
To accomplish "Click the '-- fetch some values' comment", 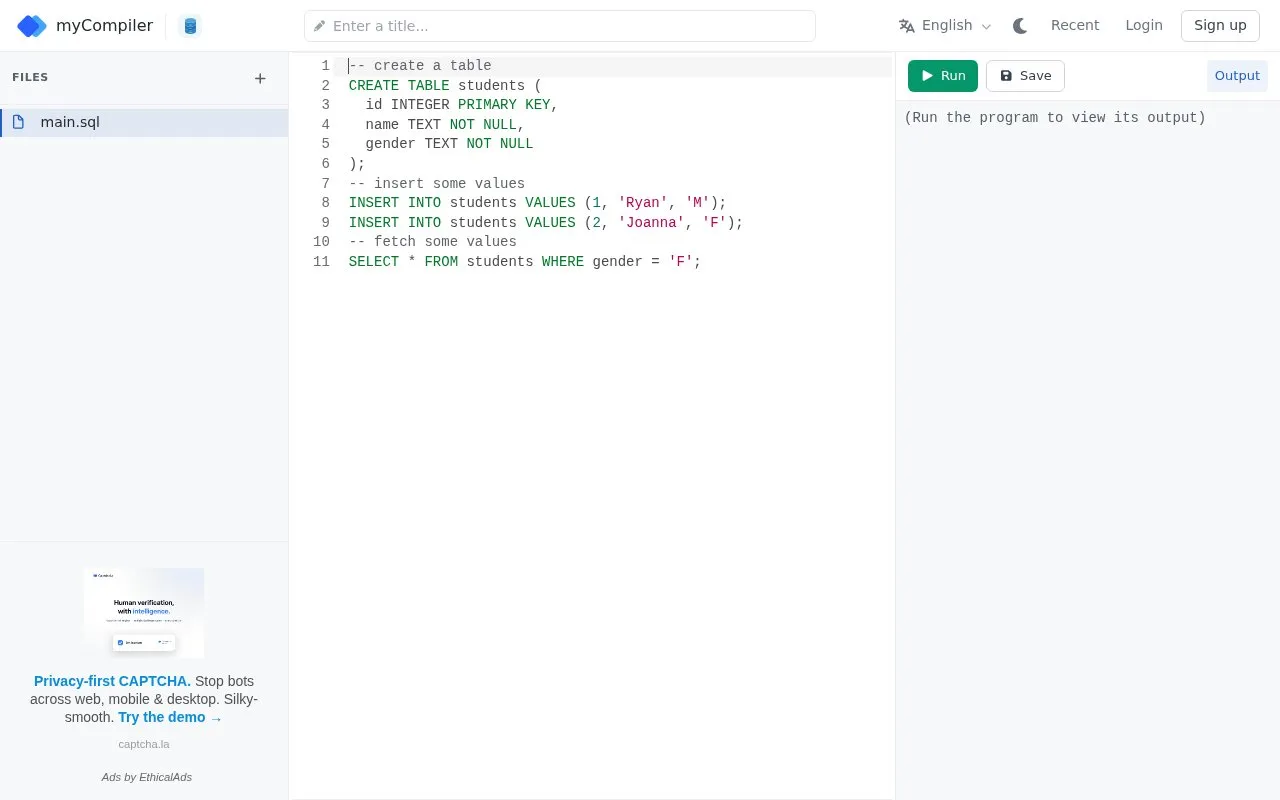I will click(x=433, y=242).
